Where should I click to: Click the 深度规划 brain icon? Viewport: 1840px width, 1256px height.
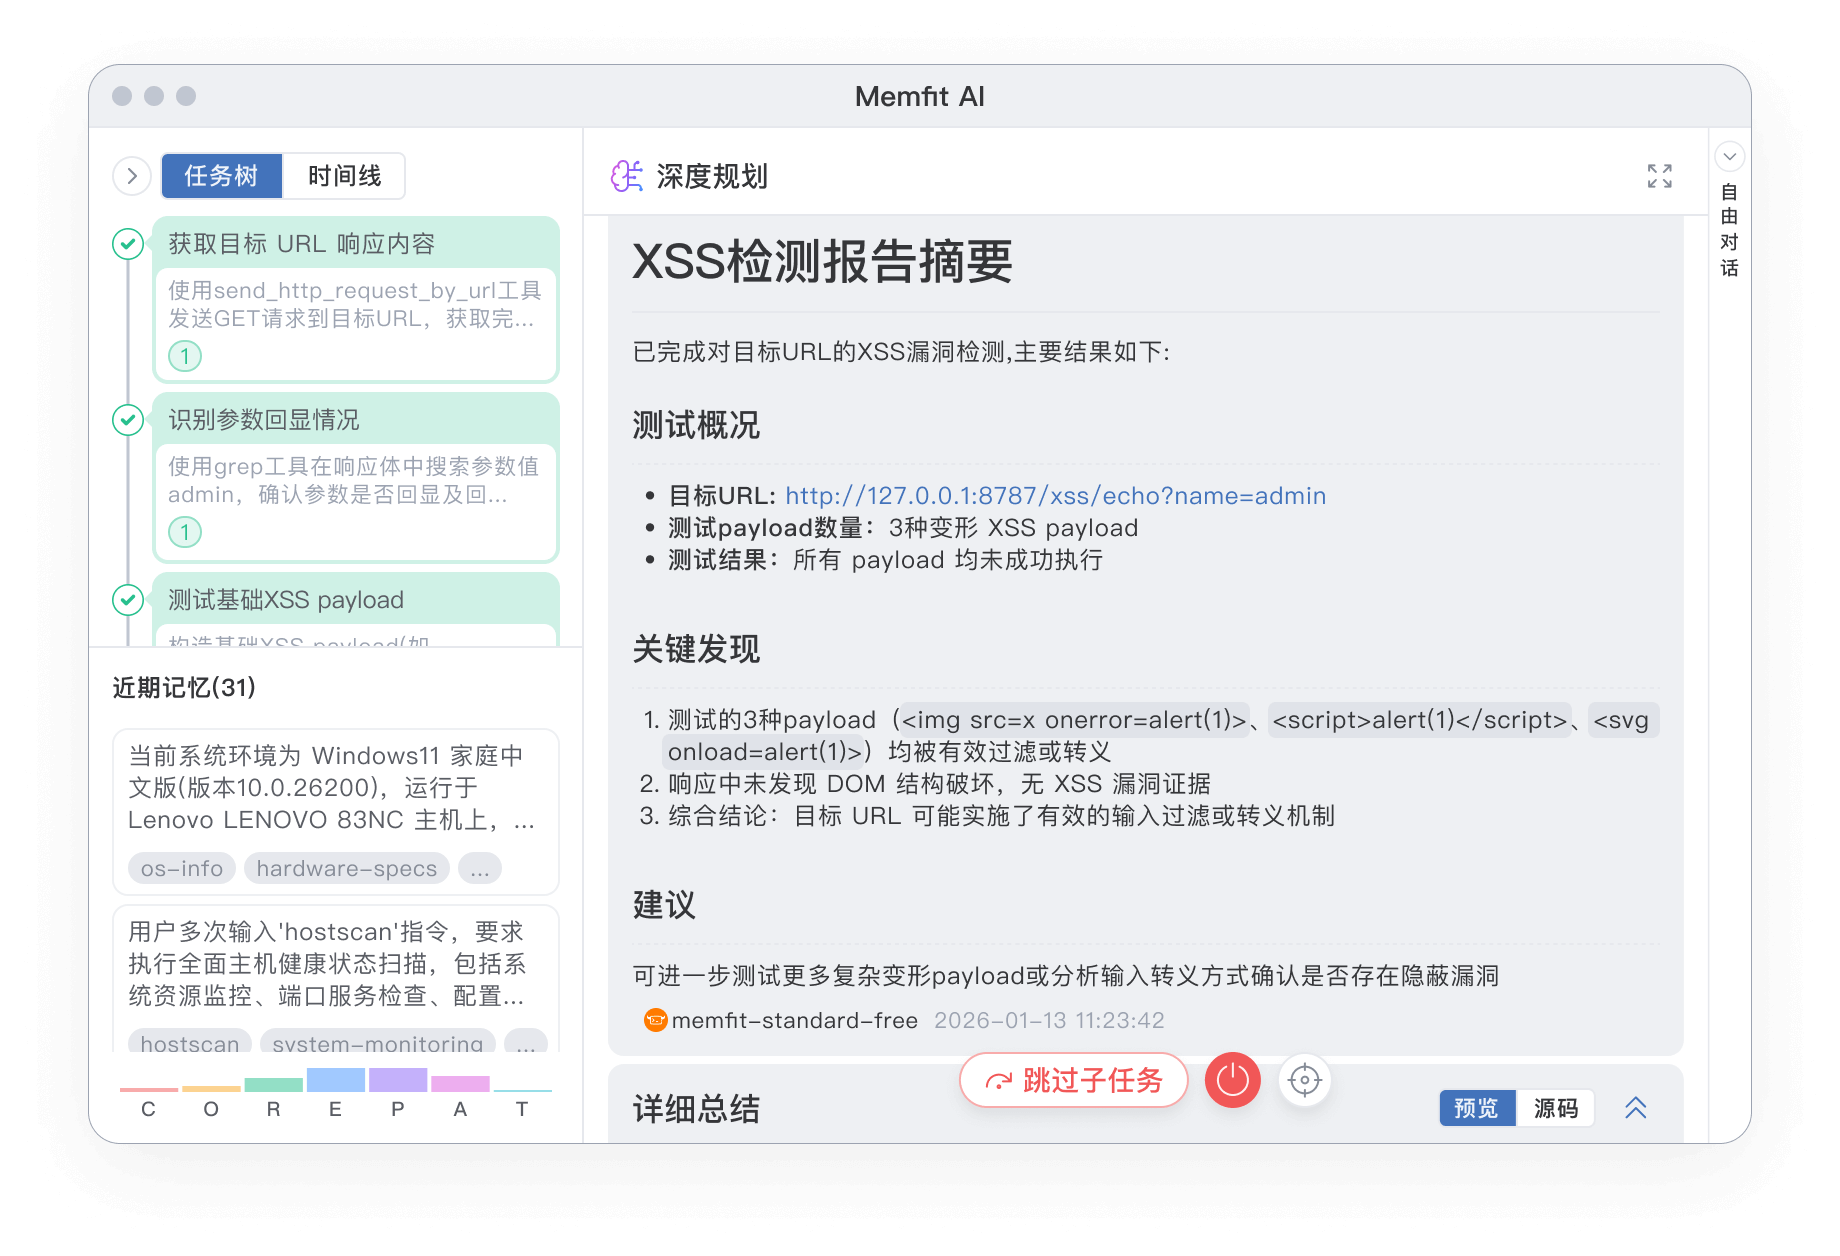625,177
